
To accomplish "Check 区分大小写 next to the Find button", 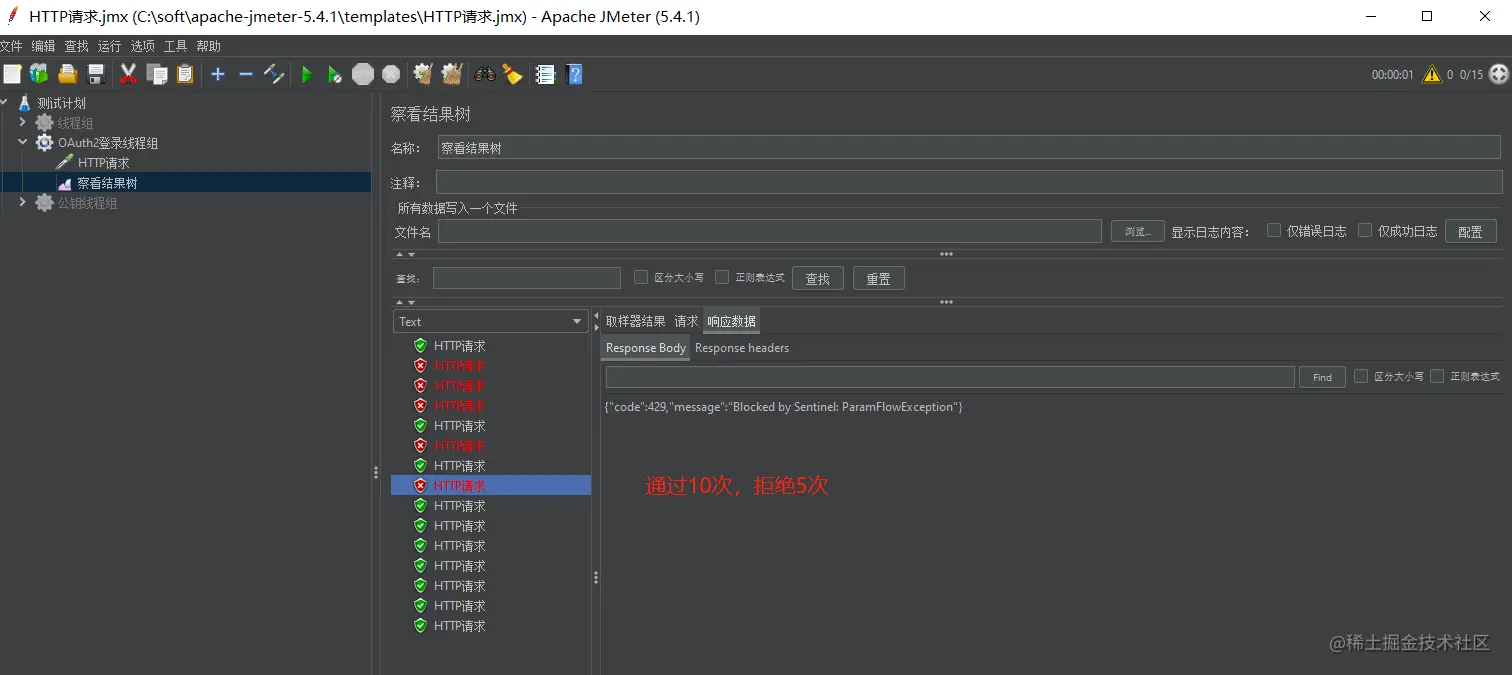I will coord(1361,376).
